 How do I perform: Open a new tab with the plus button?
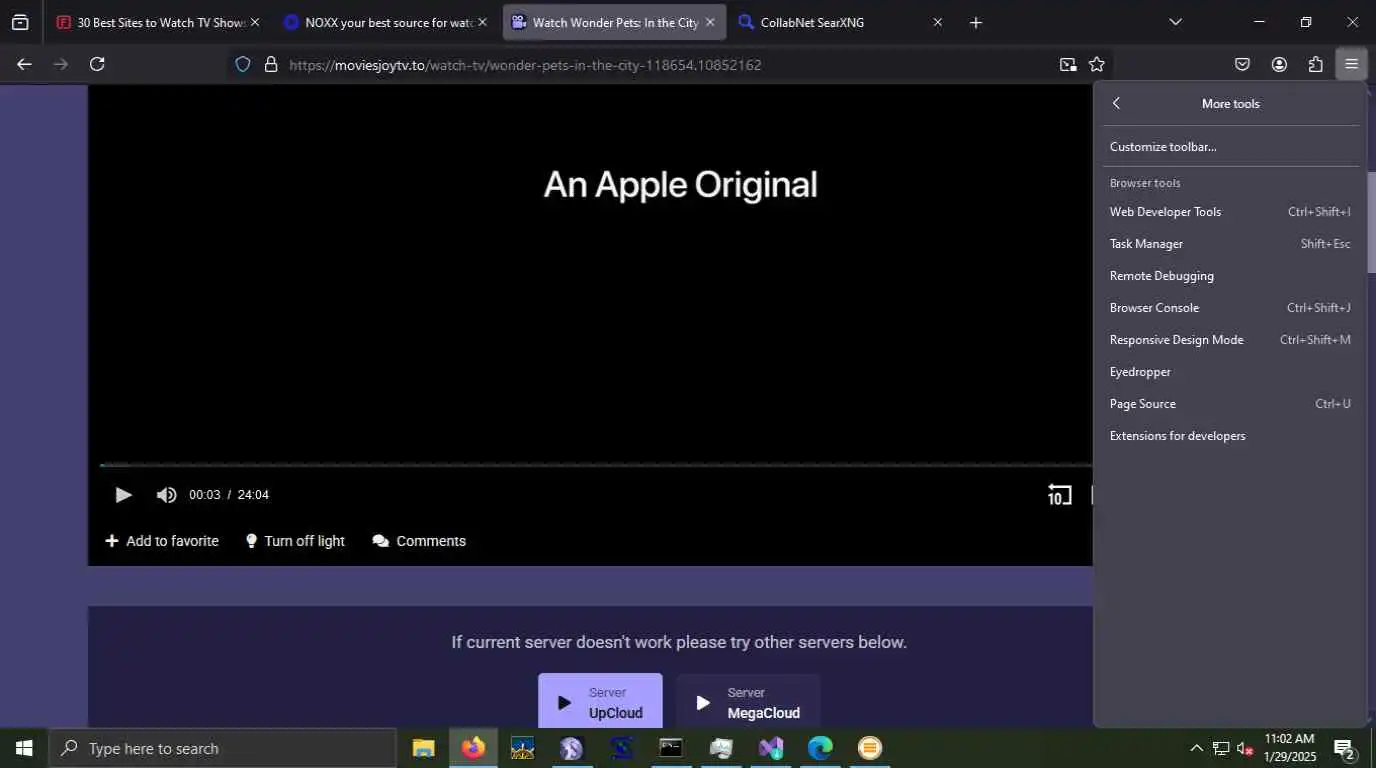[x=976, y=22]
